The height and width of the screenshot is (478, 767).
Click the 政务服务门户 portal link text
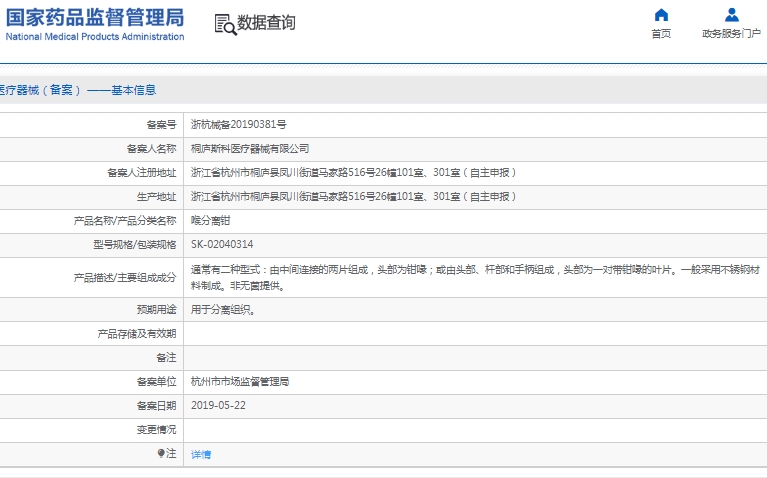731,34
